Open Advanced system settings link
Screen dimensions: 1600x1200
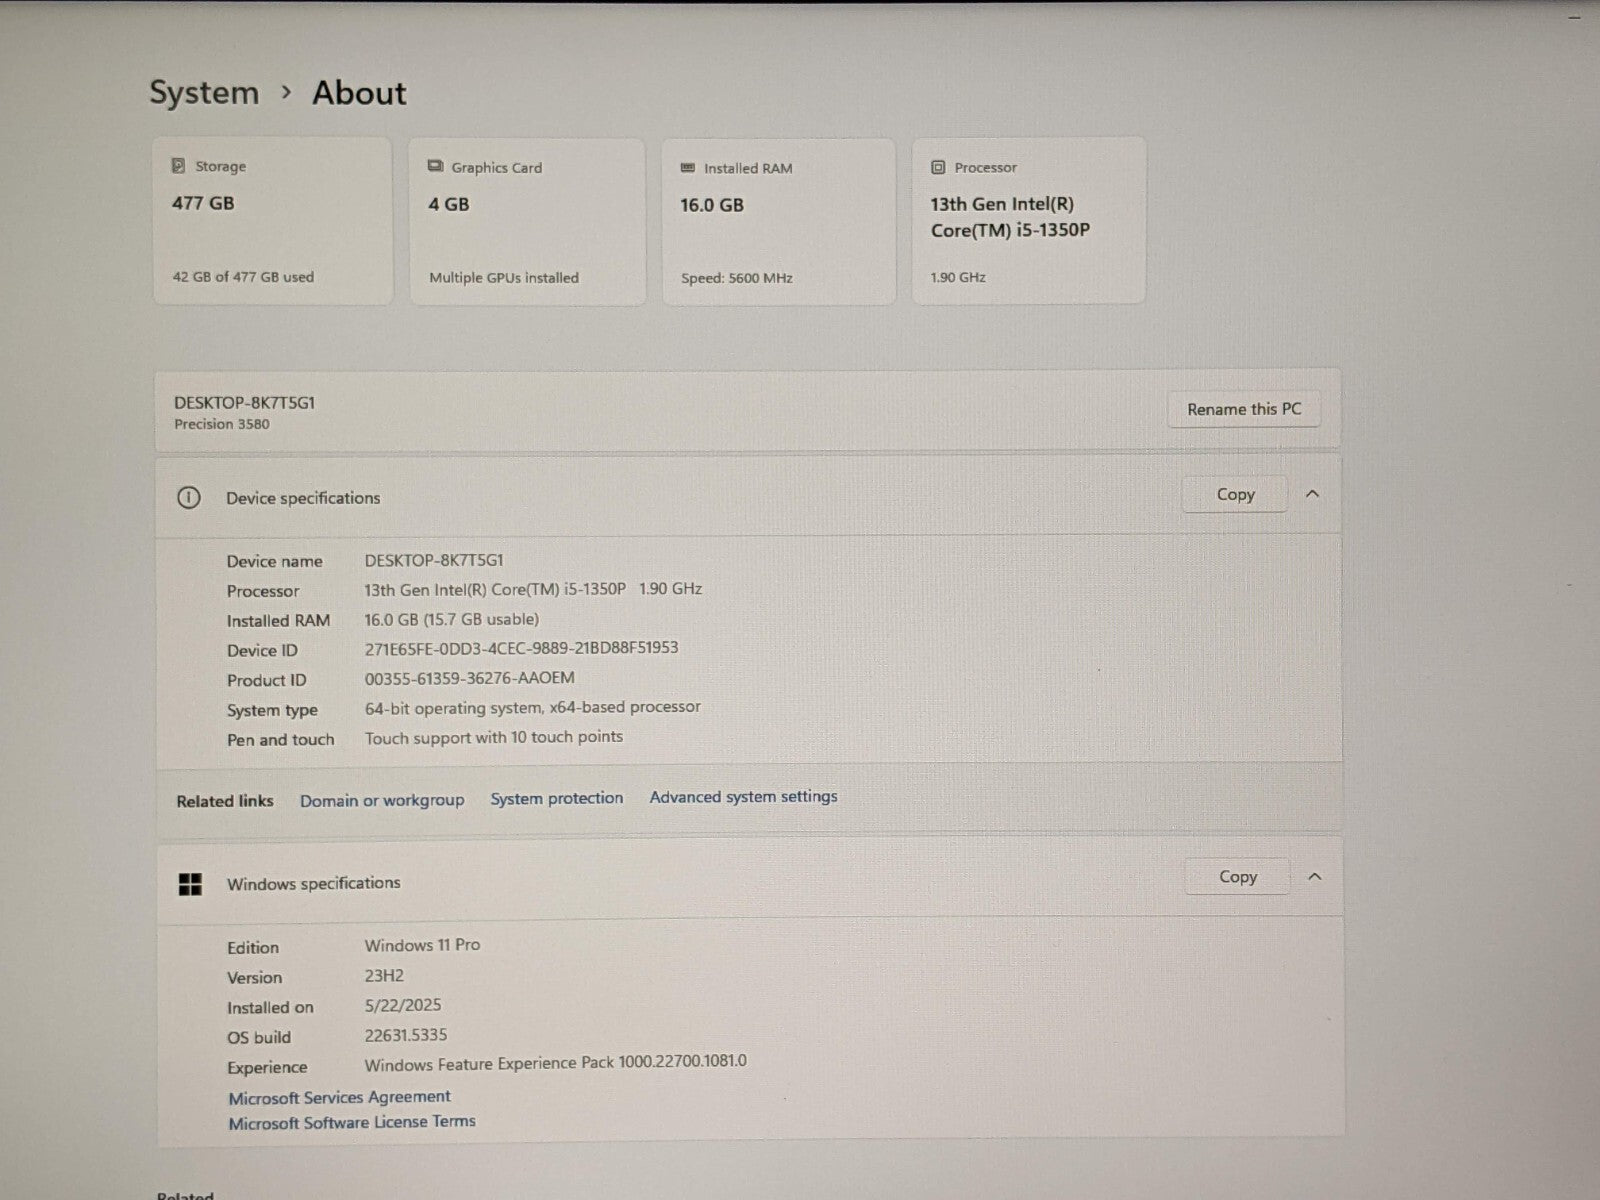tap(743, 797)
